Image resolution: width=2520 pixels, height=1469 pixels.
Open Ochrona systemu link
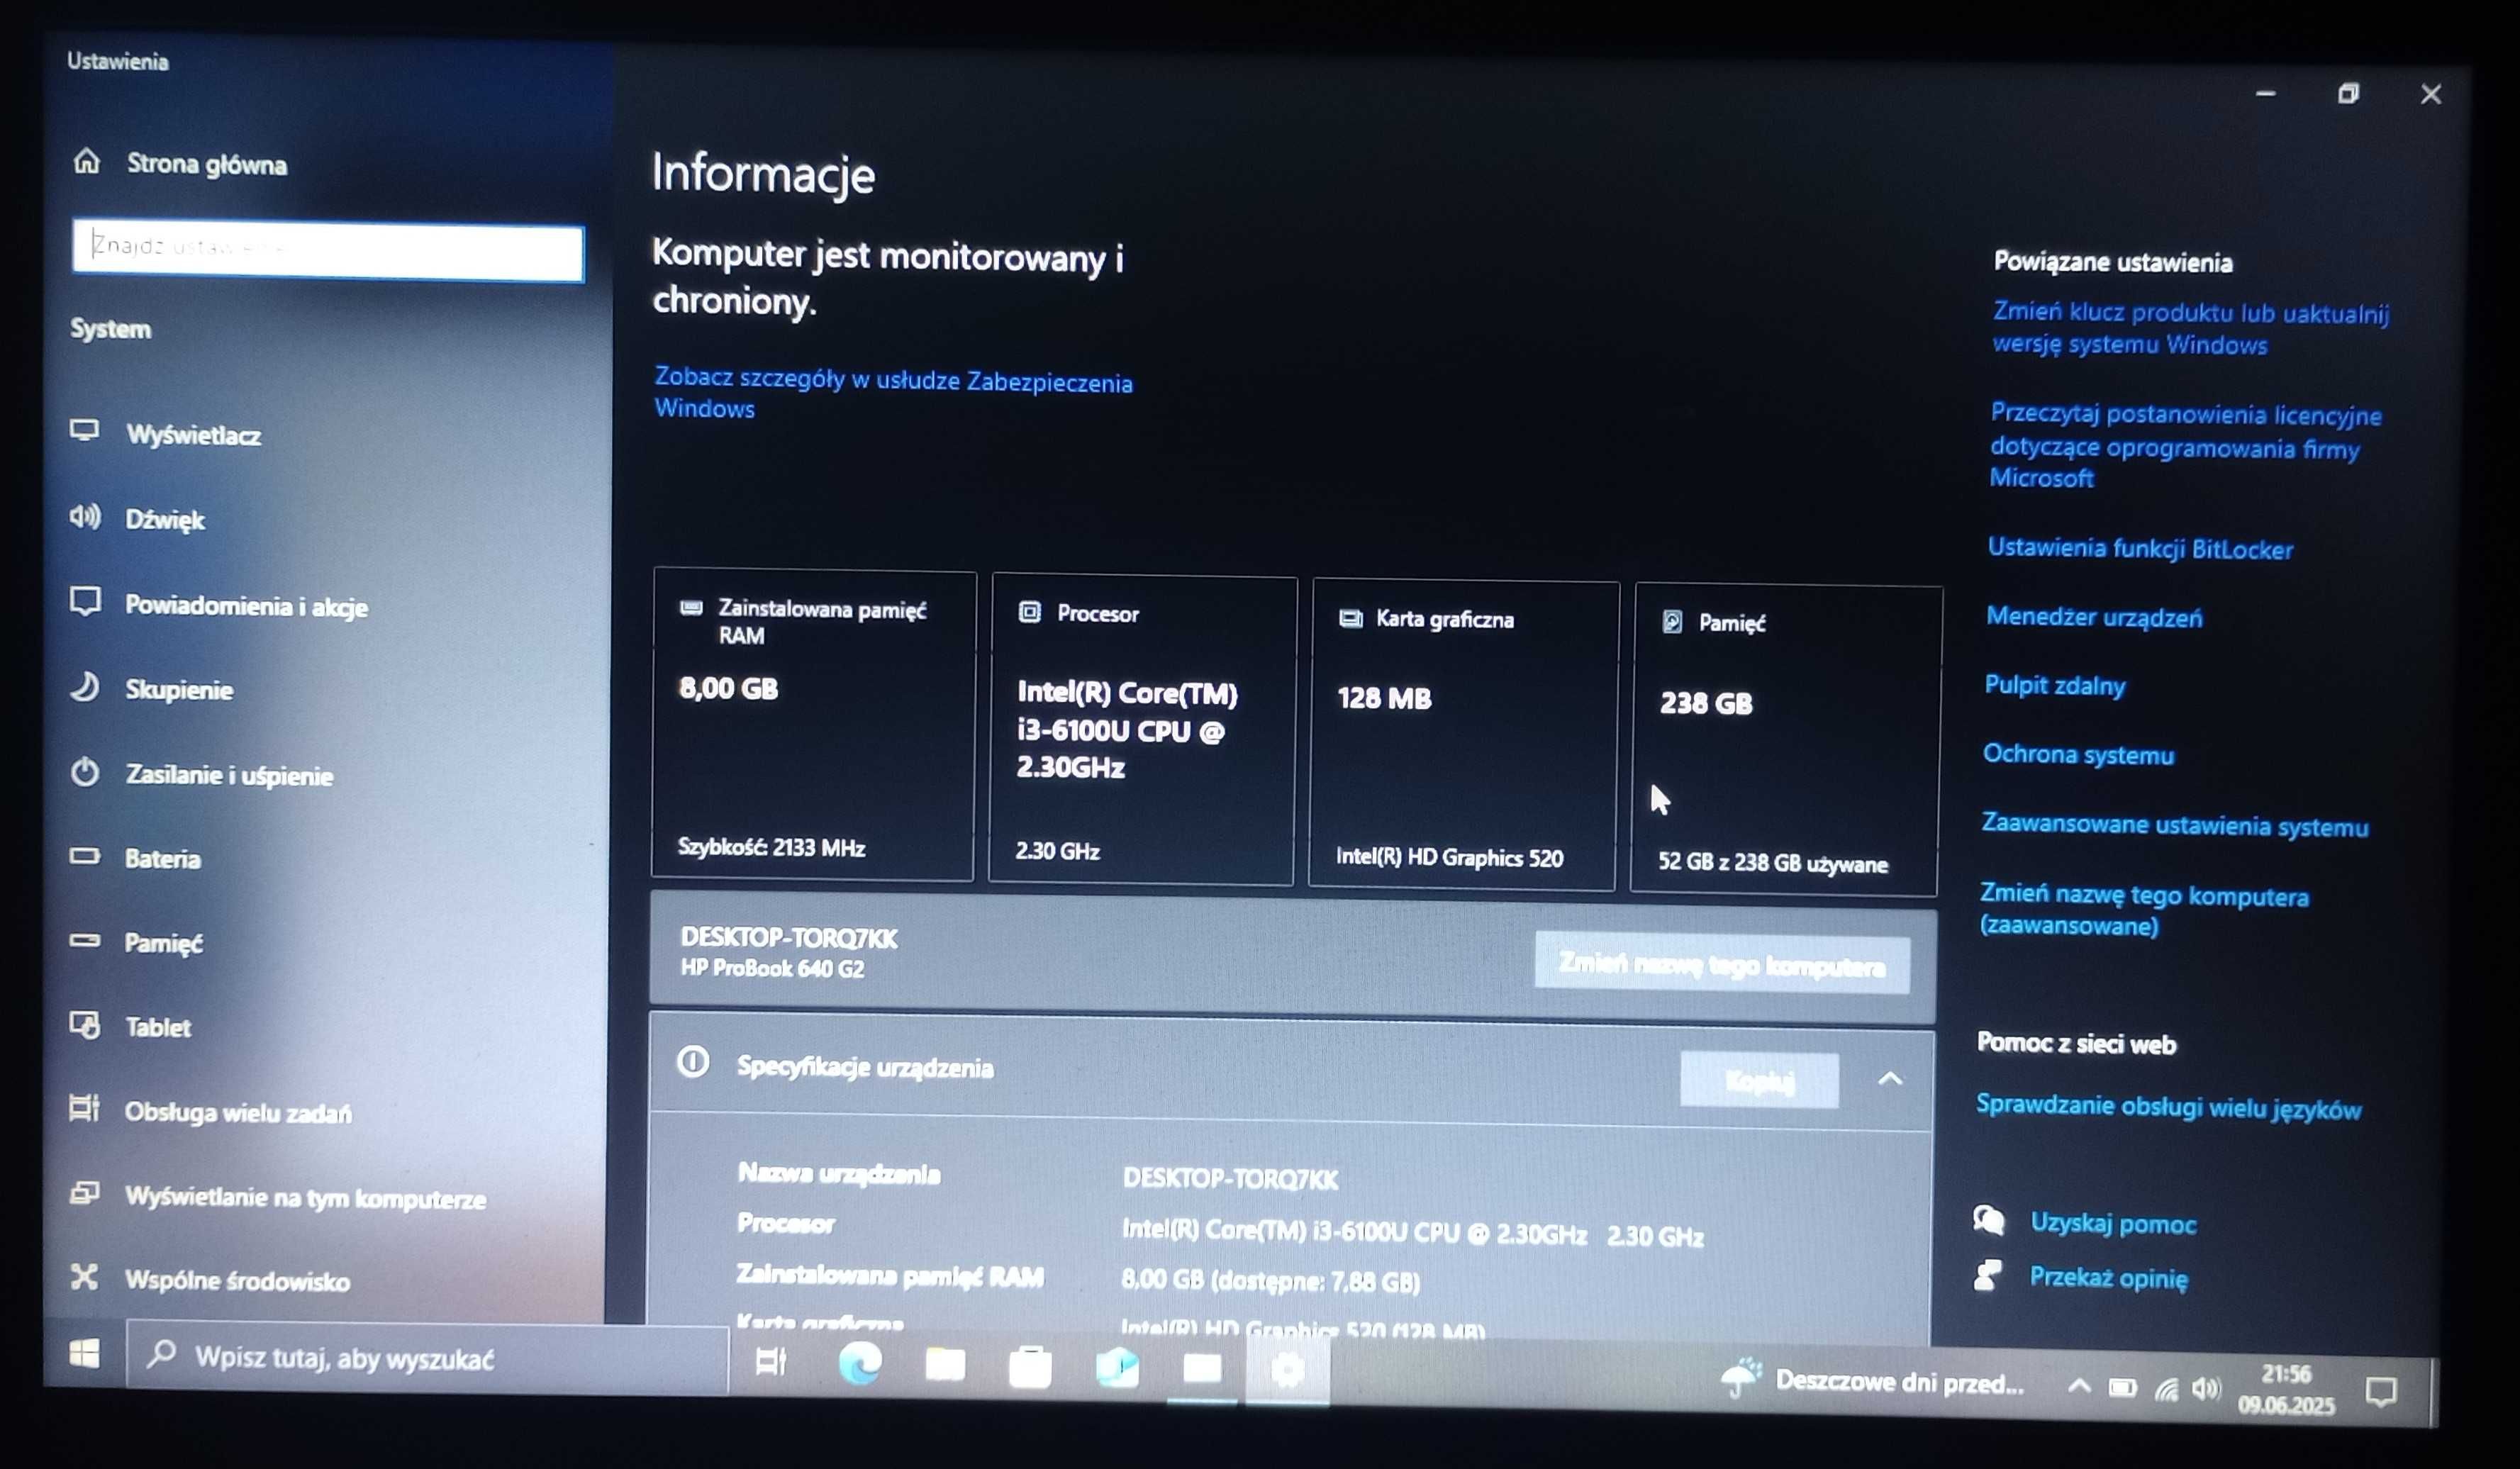[2078, 754]
